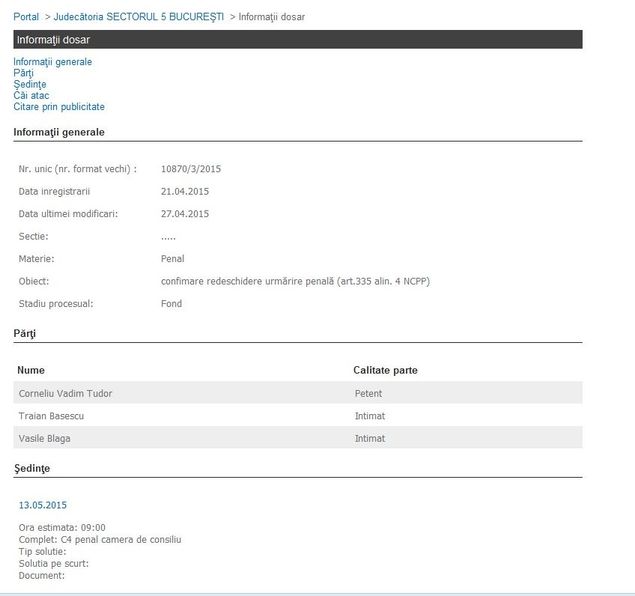Click the Părţi bold section heading
This screenshot has width=635, height=596.
pyautogui.click(x=24, y=334)
